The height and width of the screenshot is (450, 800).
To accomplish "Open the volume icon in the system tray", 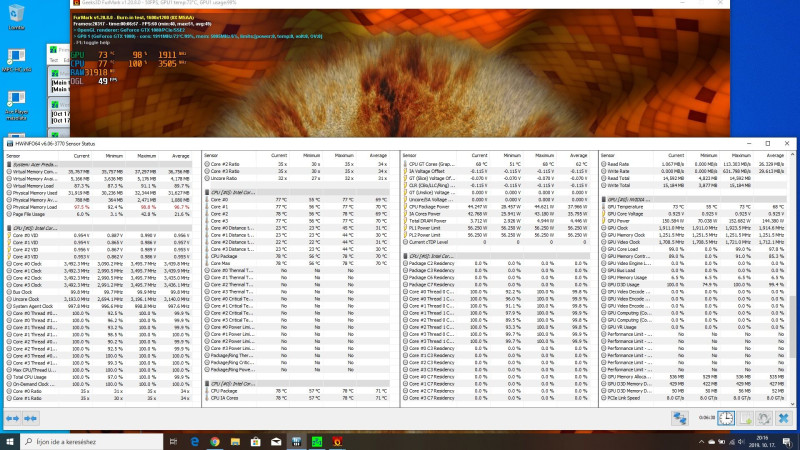I will [741, 442].
